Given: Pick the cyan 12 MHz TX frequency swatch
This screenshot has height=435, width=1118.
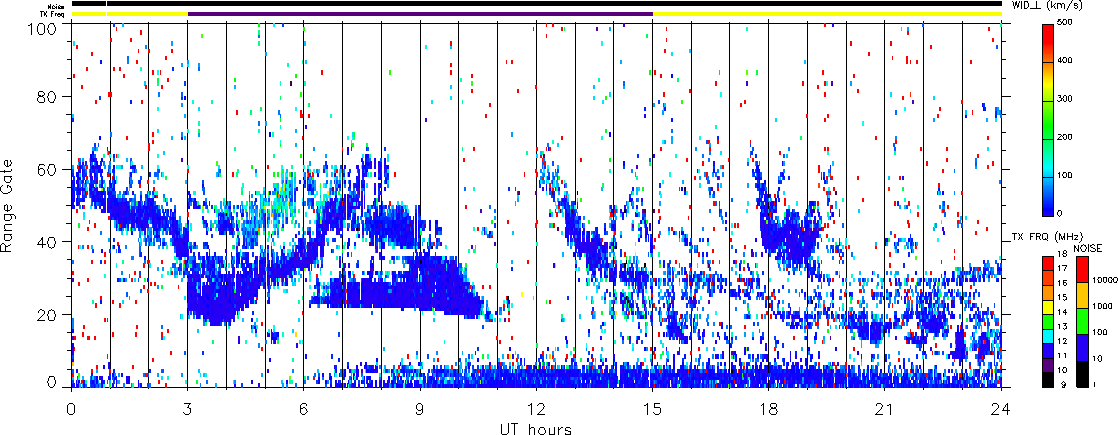Looking at the screenshot, I should [1048, 337].
